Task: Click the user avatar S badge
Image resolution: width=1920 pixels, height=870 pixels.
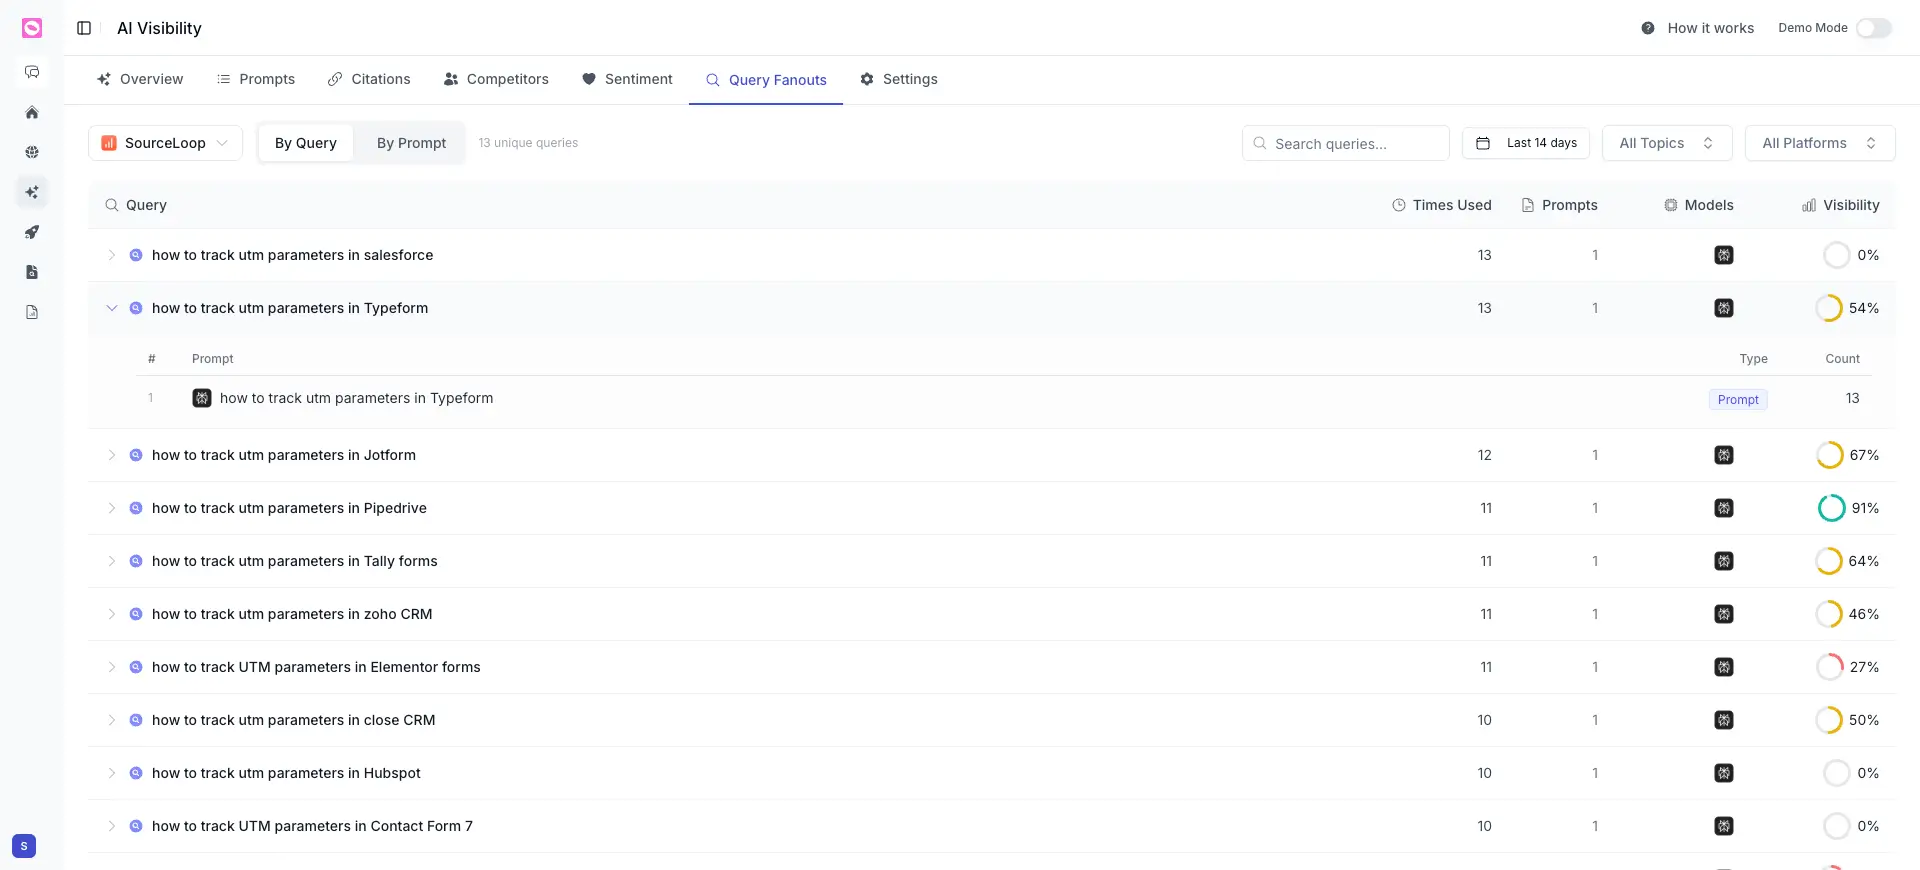Action: (x=24, y=846)
